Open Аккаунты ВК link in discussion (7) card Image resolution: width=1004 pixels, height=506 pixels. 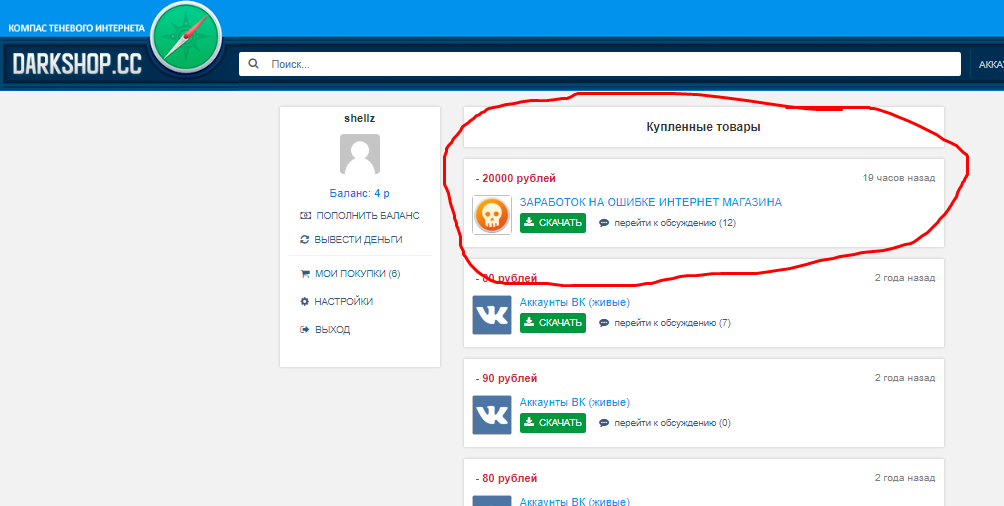[574, 302]
